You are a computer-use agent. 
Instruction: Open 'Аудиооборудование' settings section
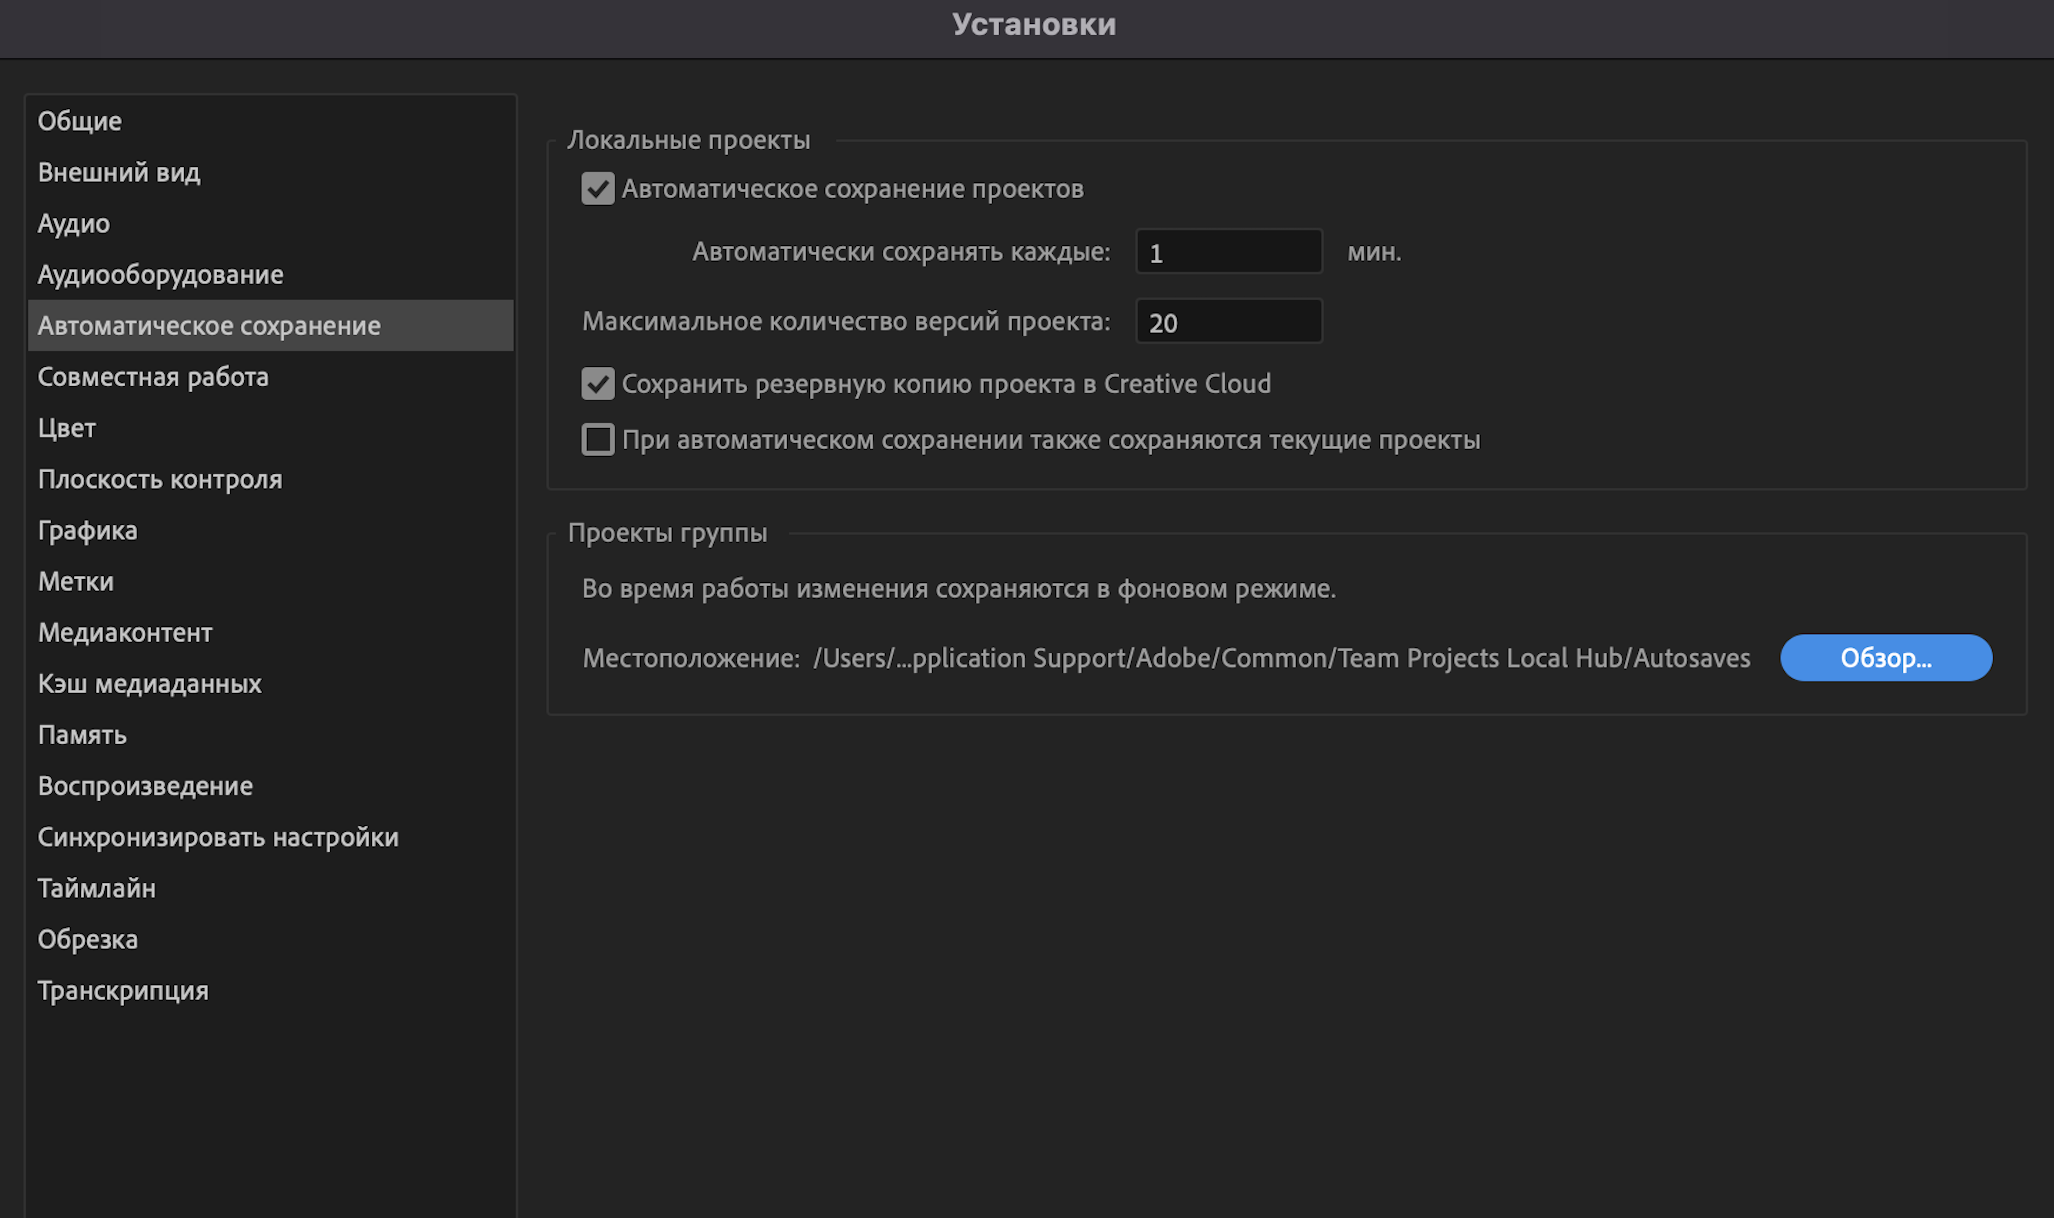[x=160, y=274]
